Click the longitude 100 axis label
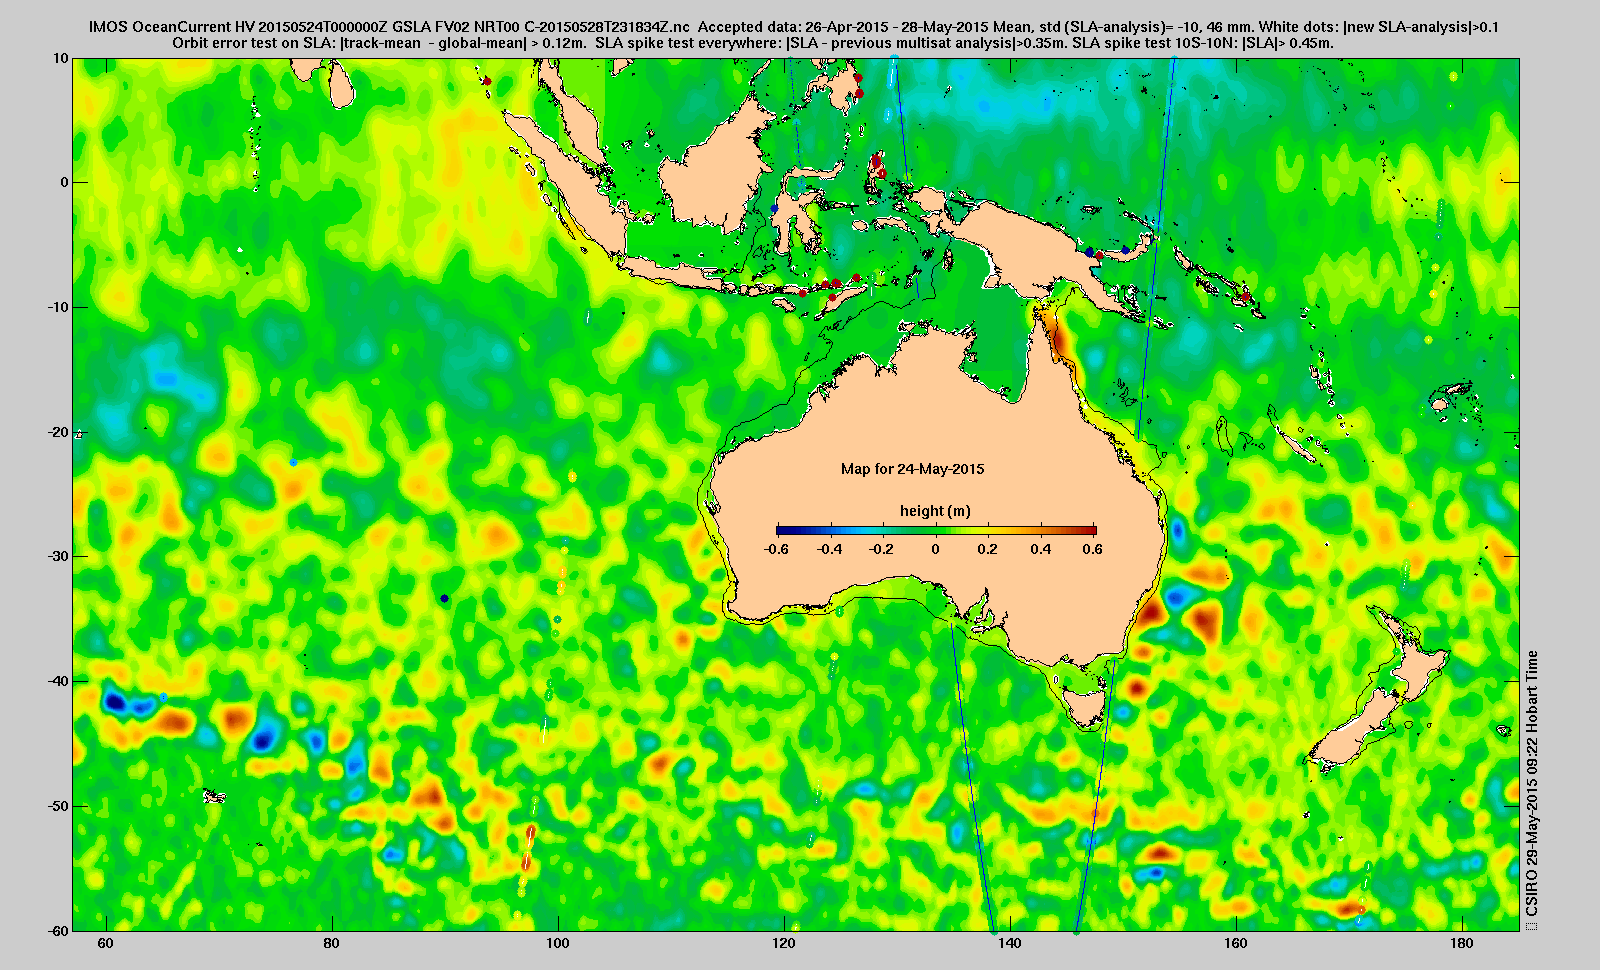This screenshot has width=1600, height=970. [558, 943]
